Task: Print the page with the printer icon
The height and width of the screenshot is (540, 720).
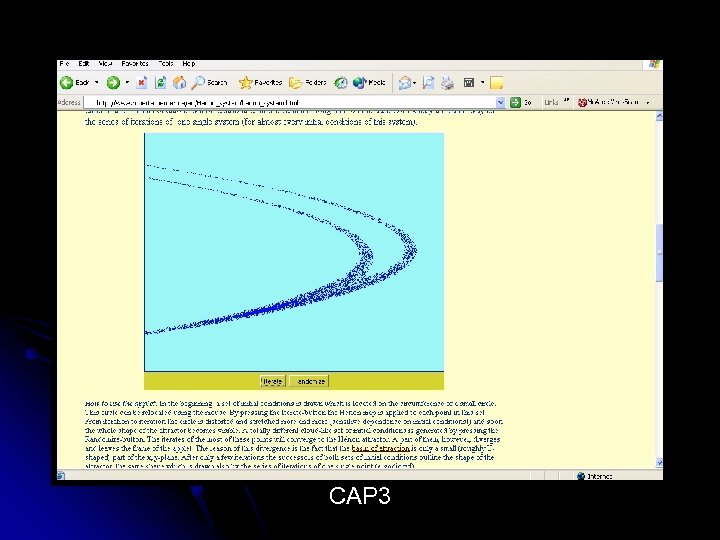Action: click(447, 83)
